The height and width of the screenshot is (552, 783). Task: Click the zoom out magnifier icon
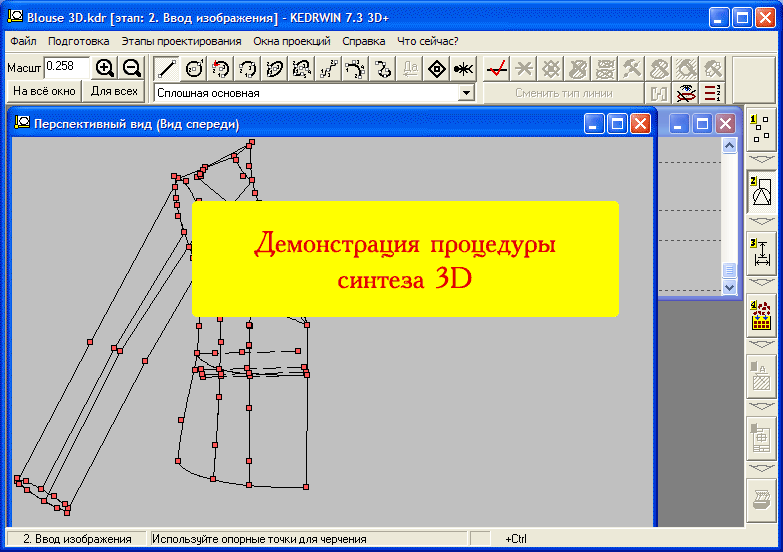(131, 68)
